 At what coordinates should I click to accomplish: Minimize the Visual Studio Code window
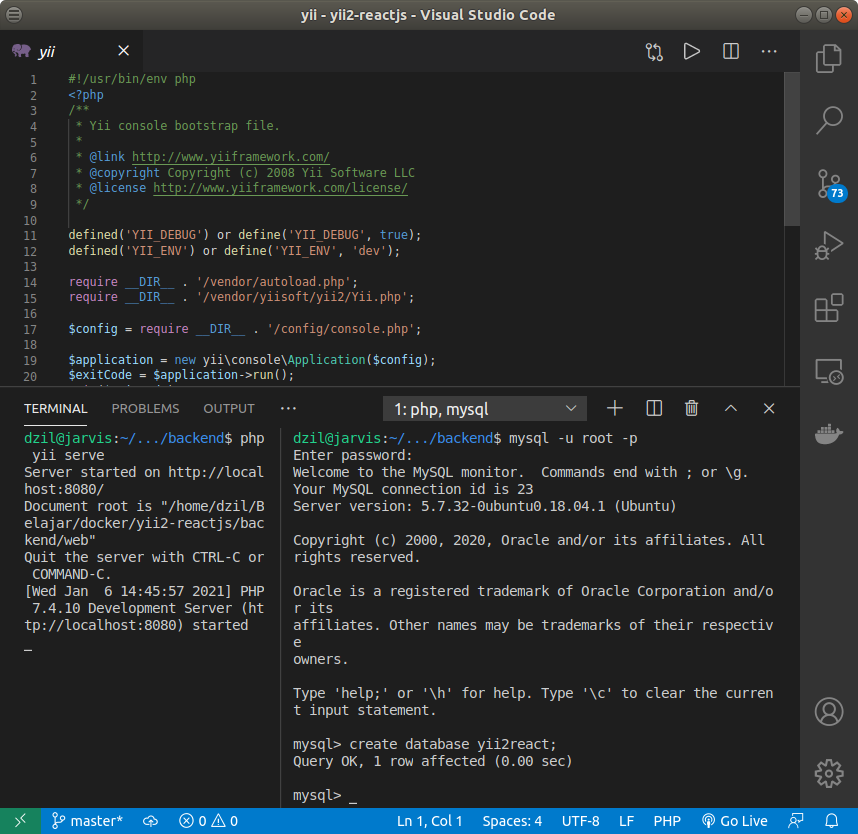coord(803,15)
